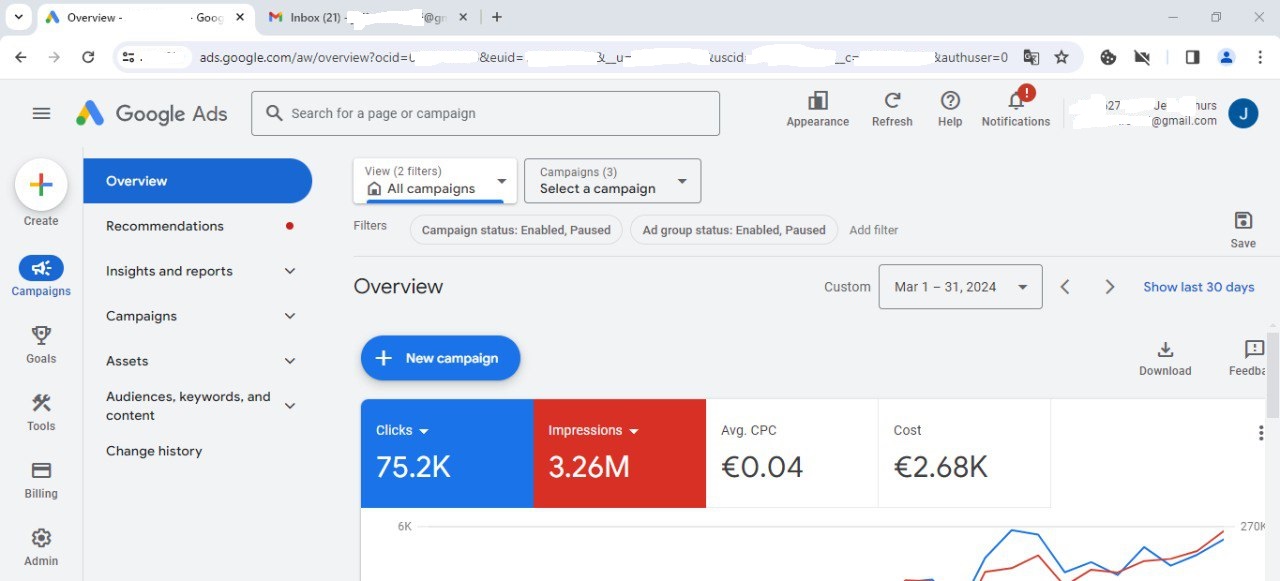Image resolution: width=1280 pixels, height=581 pixels.
Task: Close the Gmail Inbox tab
Action: point(463,17)
